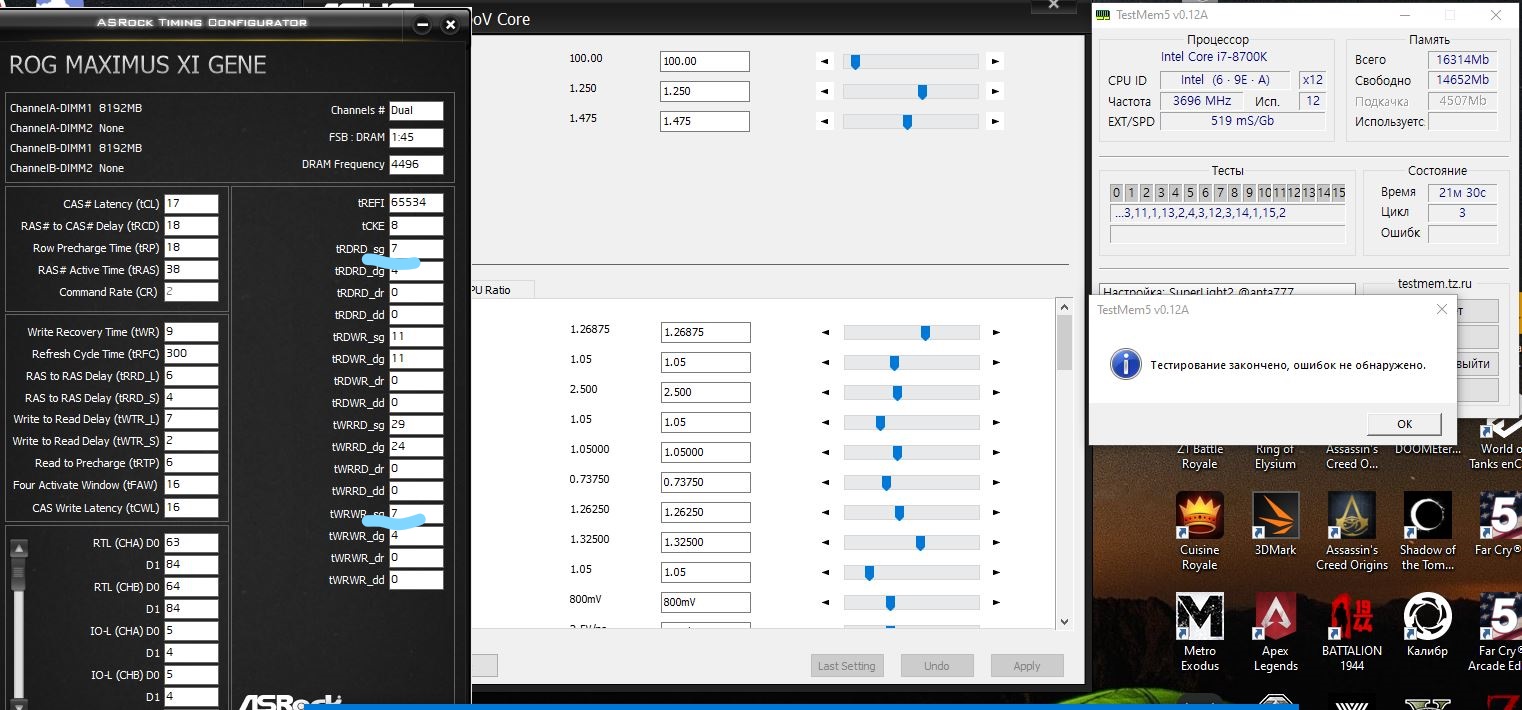Click the slider handle on the 1.475 row
This screenshot has width=1522, height=710.
coord(907,122)
